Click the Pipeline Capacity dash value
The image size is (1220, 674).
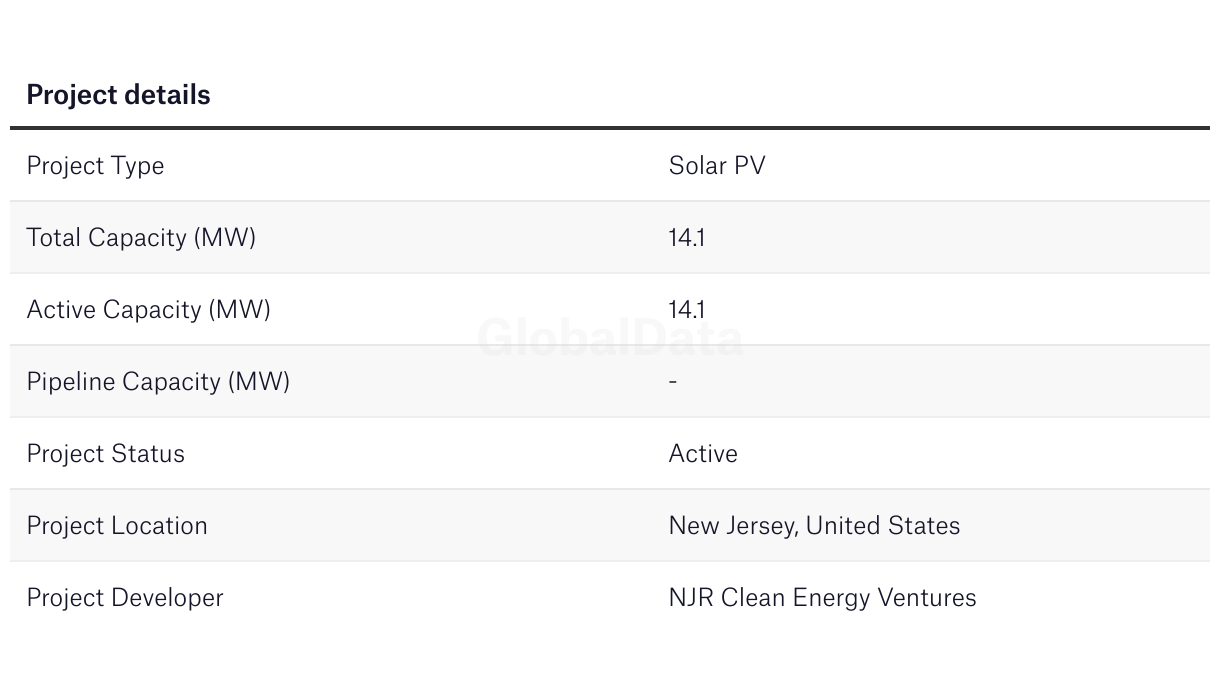click(673, 382)
